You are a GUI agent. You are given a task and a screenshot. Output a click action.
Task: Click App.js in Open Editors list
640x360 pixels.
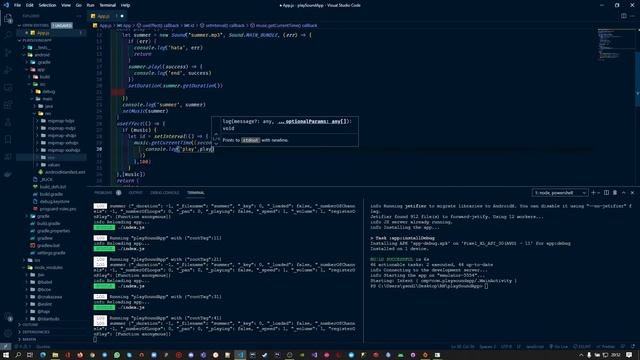pyautogui.click(x=43, y=33)
